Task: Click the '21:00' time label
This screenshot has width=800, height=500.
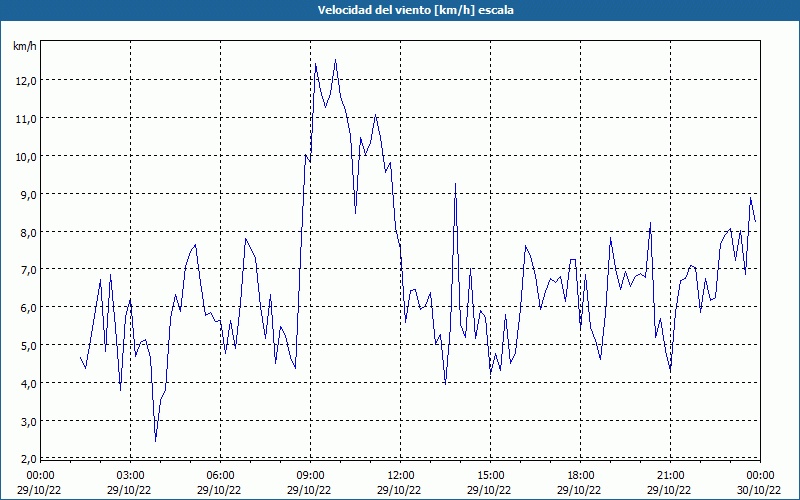Action: 670,476
